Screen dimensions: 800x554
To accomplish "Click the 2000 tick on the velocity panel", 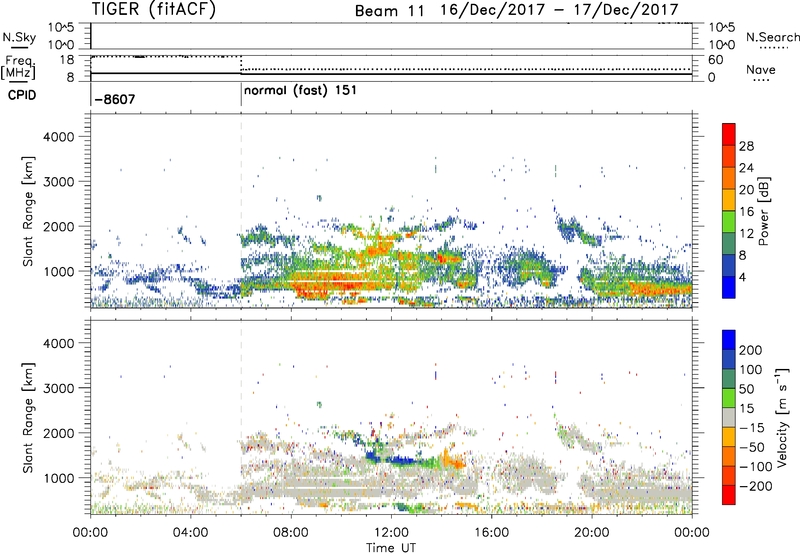I will [x=58, y=433].
